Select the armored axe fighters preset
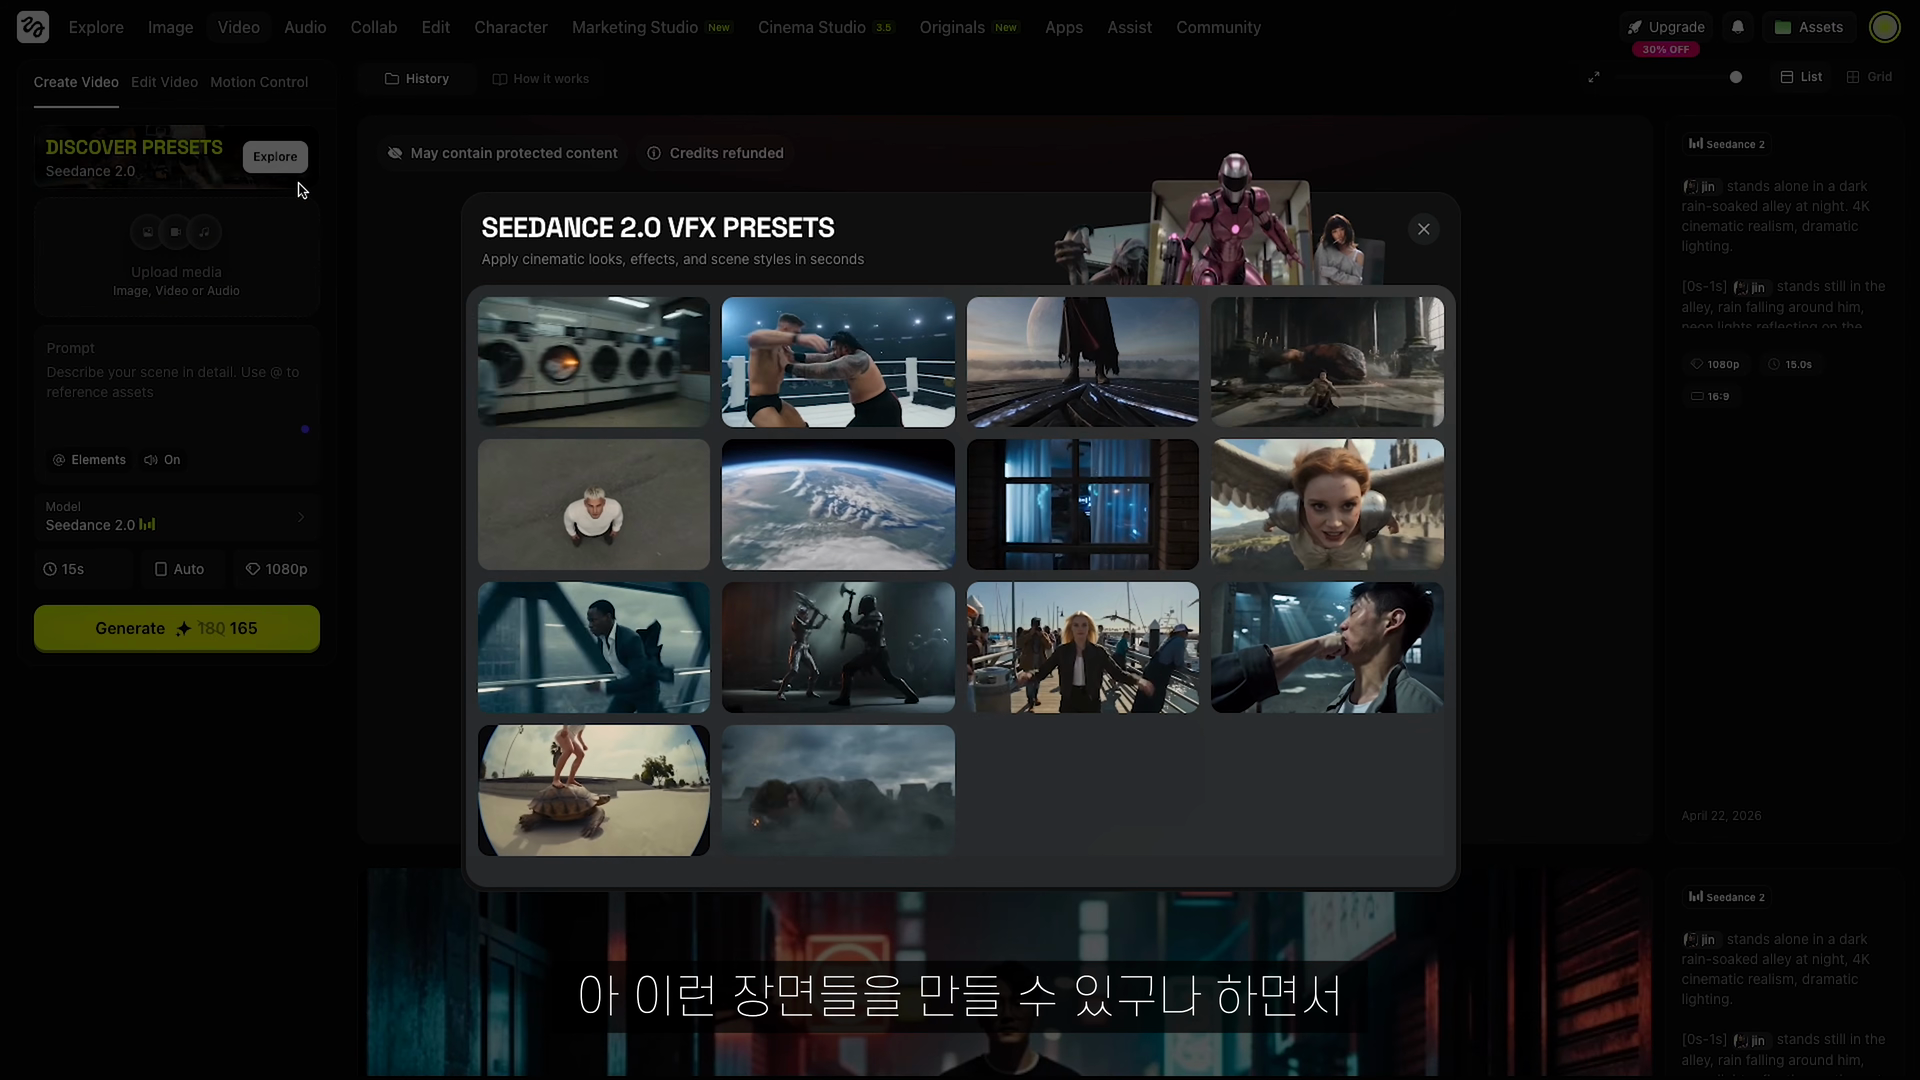Screen dimensions: 1920x1080 coord(838,648)
